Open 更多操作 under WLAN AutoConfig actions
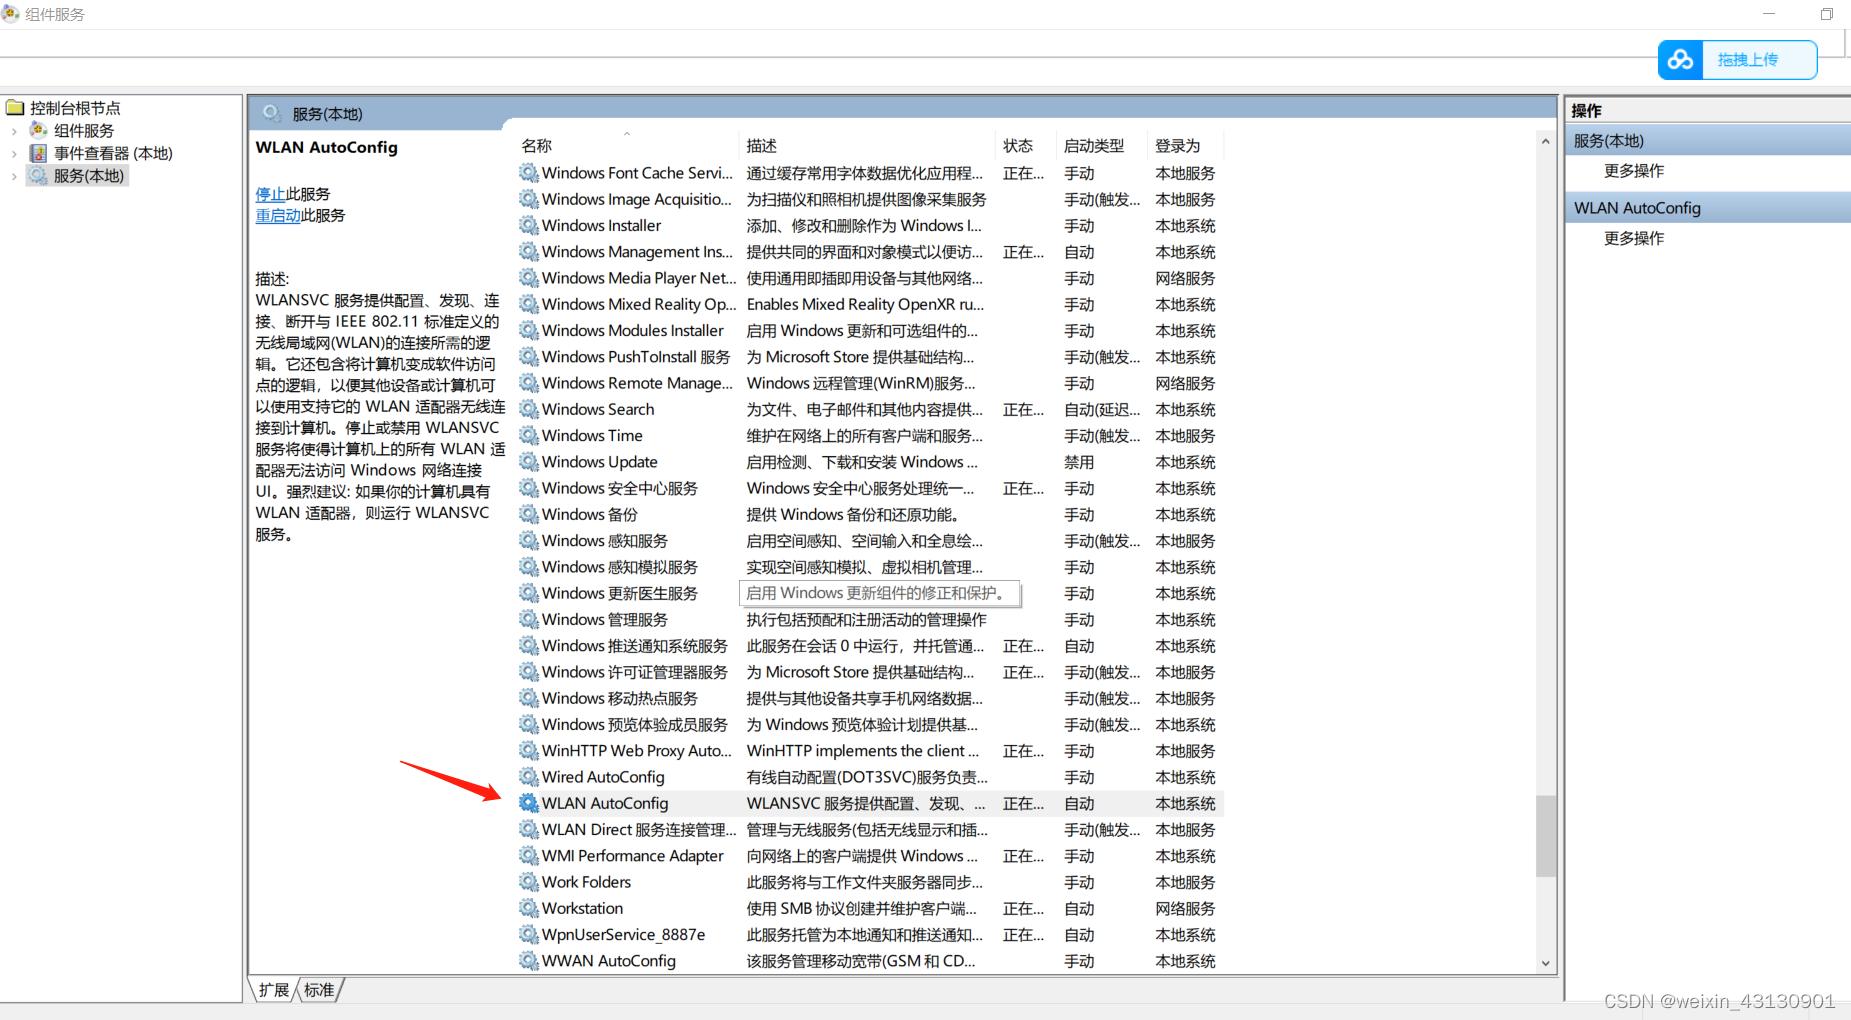 pyautogui.click(x=1634, y=238)
